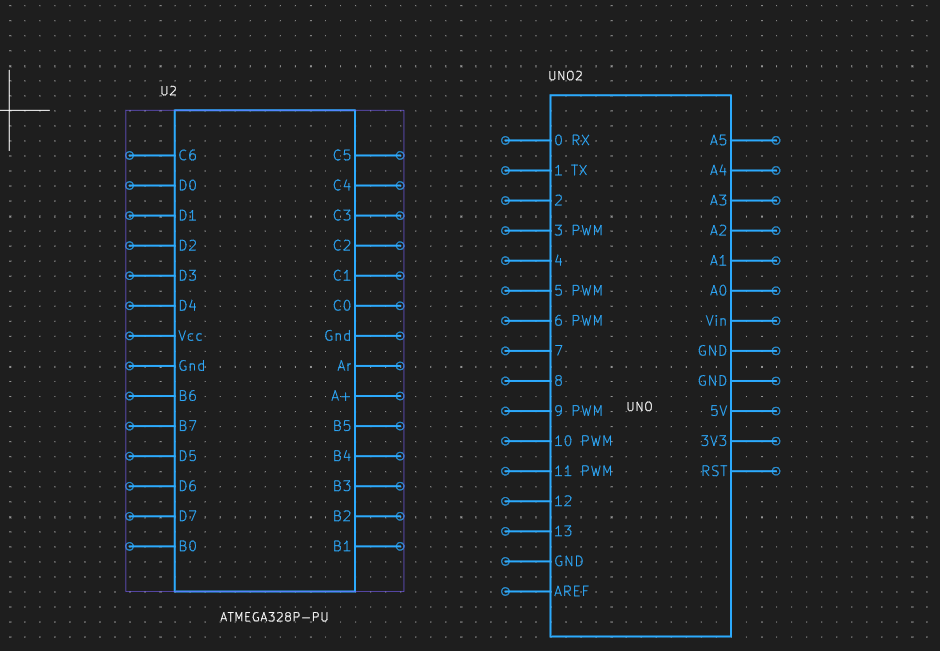This screenshot has height=651, width=940.
Task: Click the '0 RX' pin label on UNO
Action: point(572,140)
